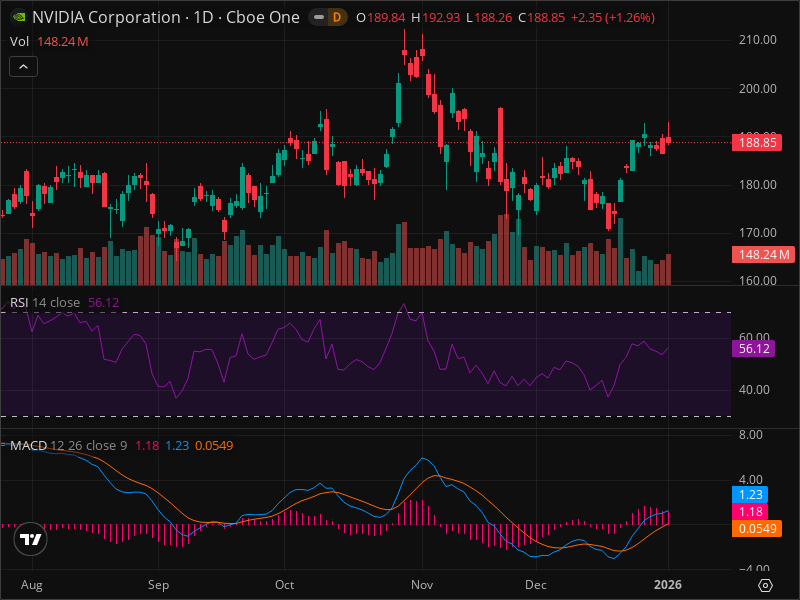
Task: Click the Dec label on time axis
Action: [536, 585]
